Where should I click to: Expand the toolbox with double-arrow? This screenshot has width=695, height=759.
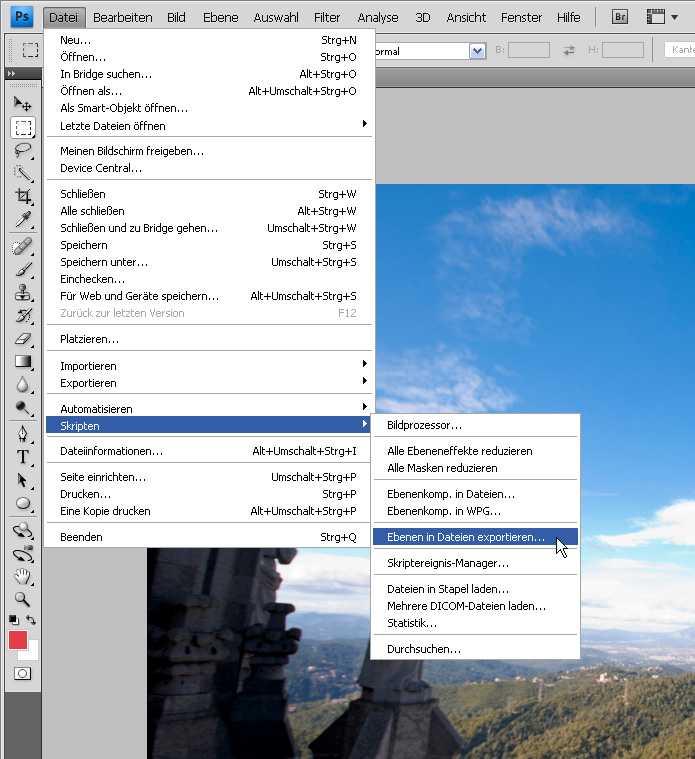point(12,74)
